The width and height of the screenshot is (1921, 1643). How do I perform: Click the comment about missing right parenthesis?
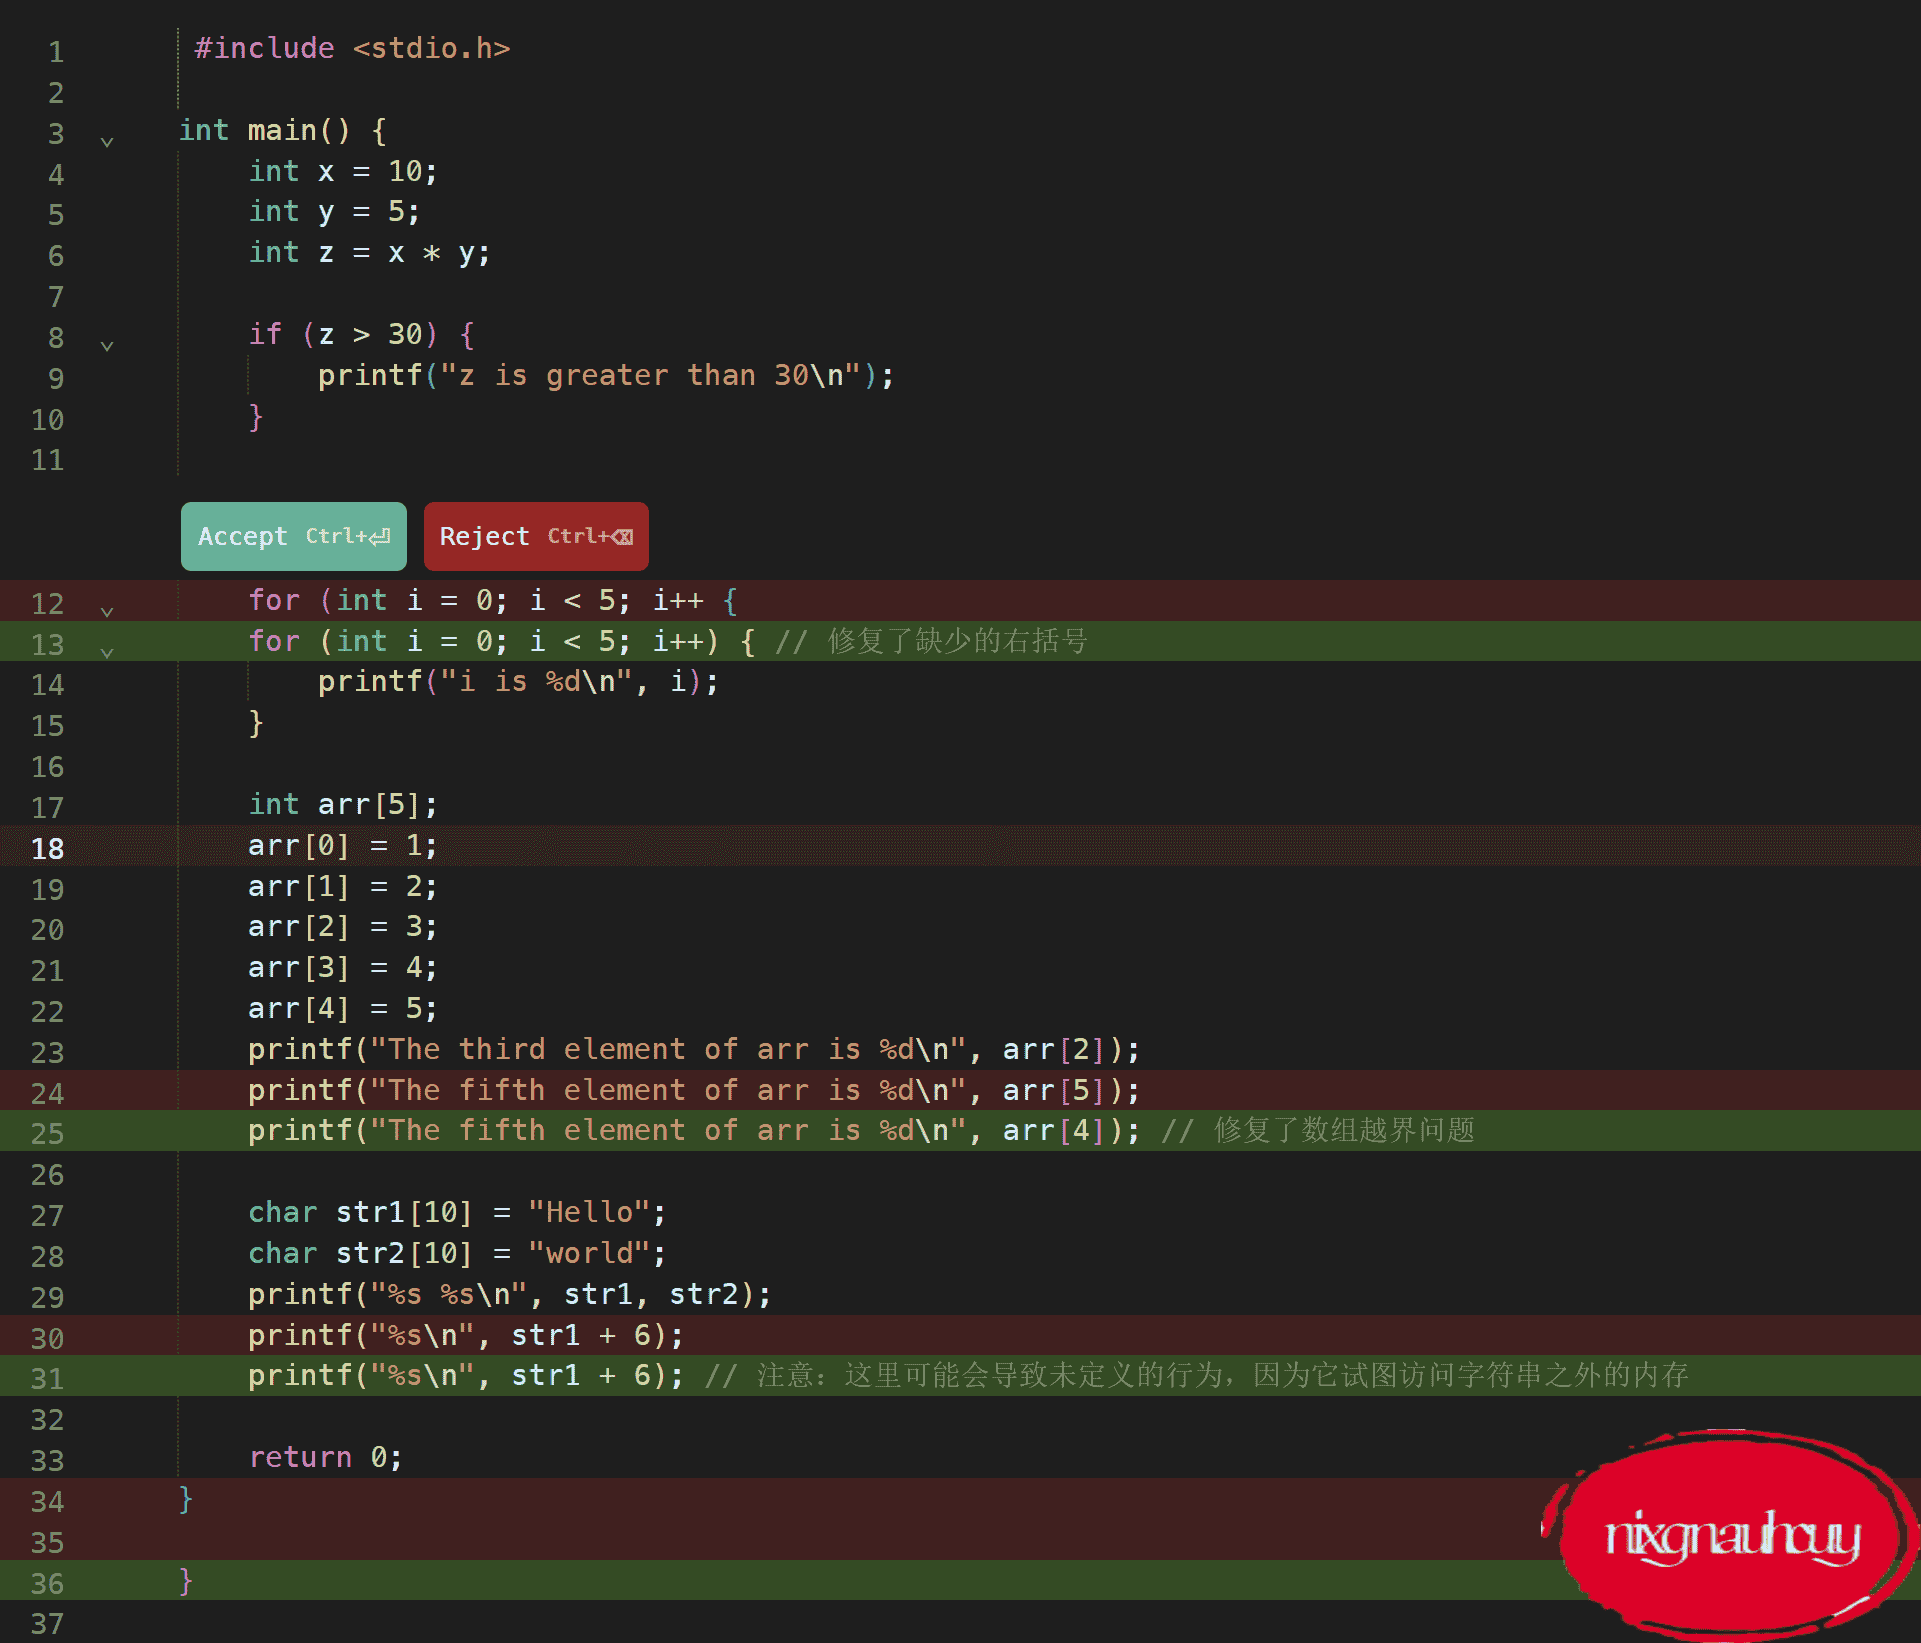coord(932,641)
